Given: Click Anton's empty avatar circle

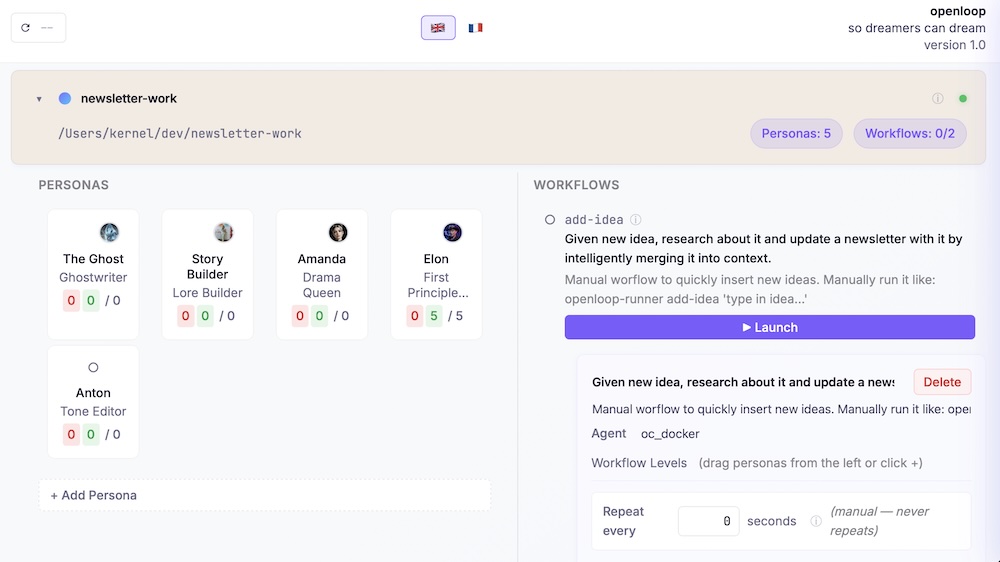Looking at the screenshot, I should coord(93,367).
